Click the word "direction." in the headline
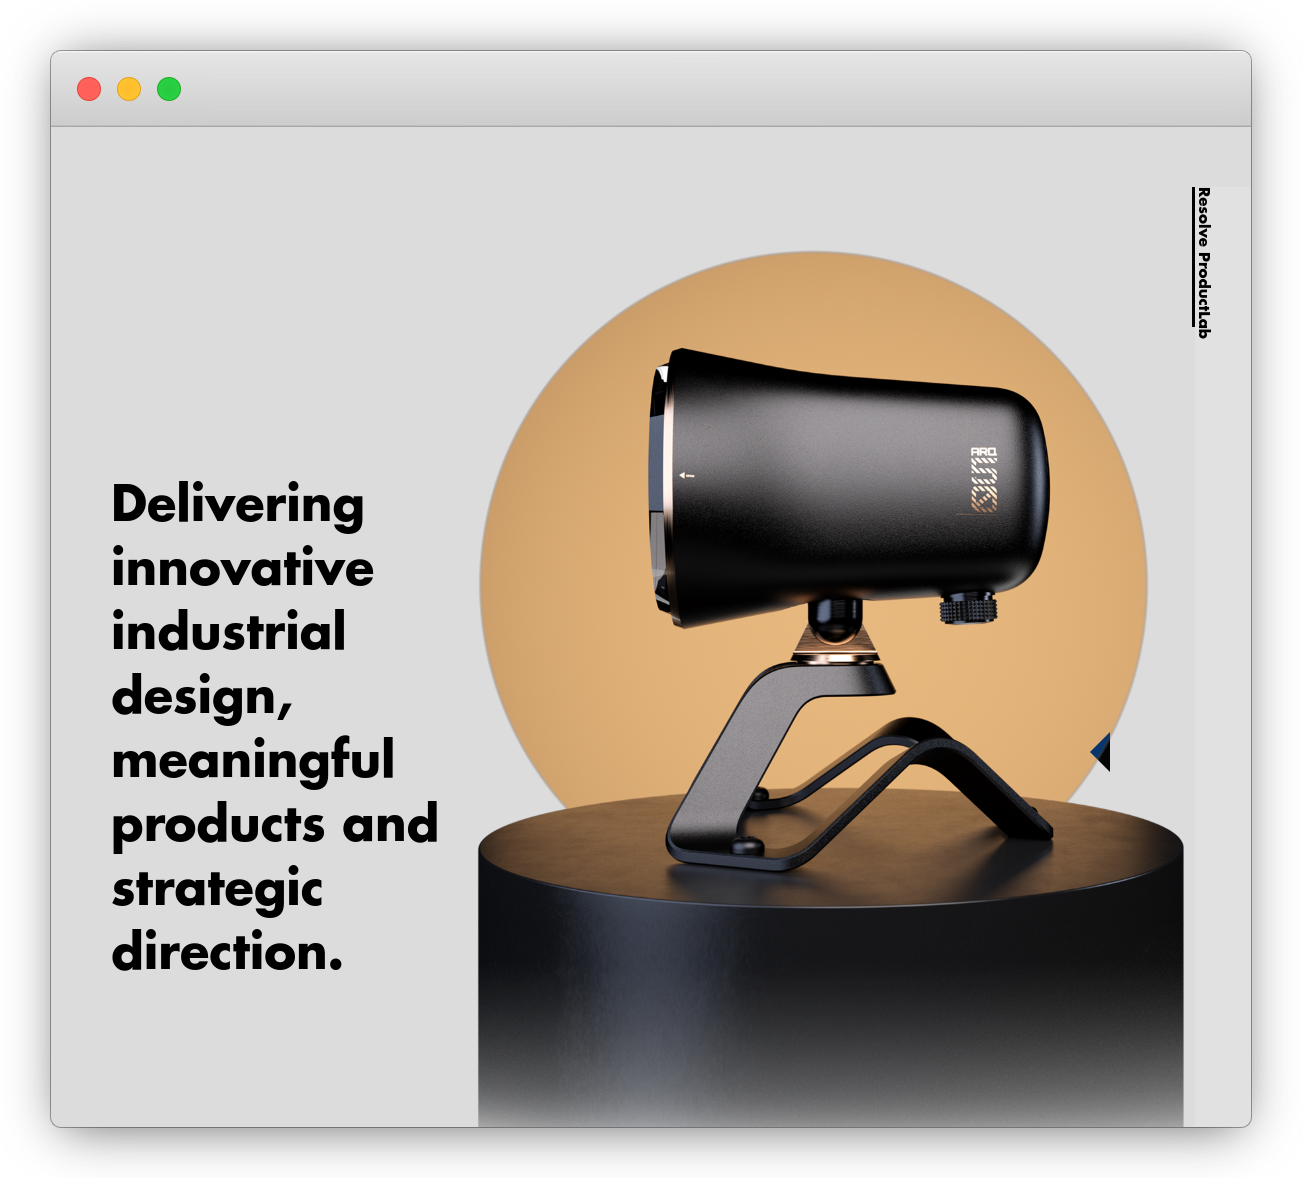The image size is (1302, 1178). [228, 952]
